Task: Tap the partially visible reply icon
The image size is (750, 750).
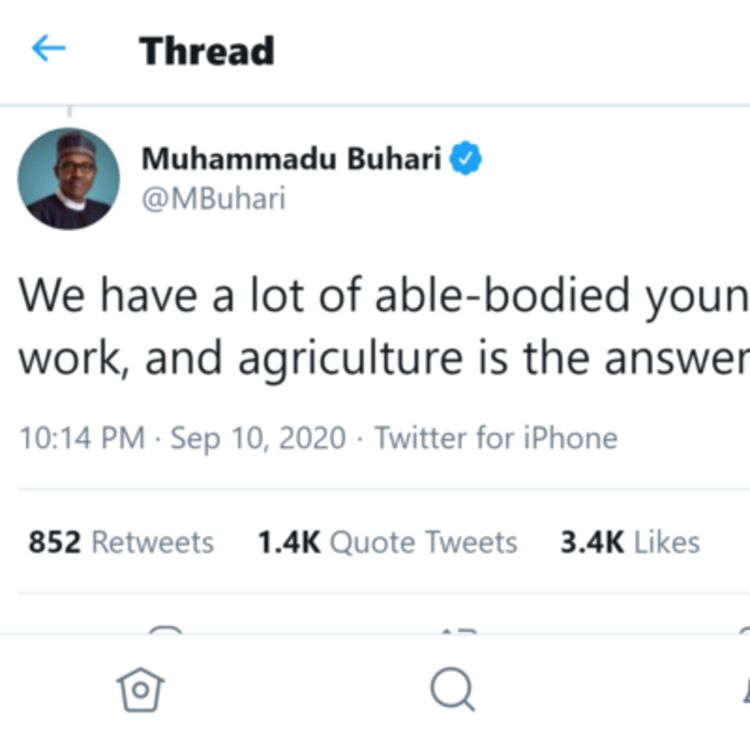Action: tap(166, 630)
